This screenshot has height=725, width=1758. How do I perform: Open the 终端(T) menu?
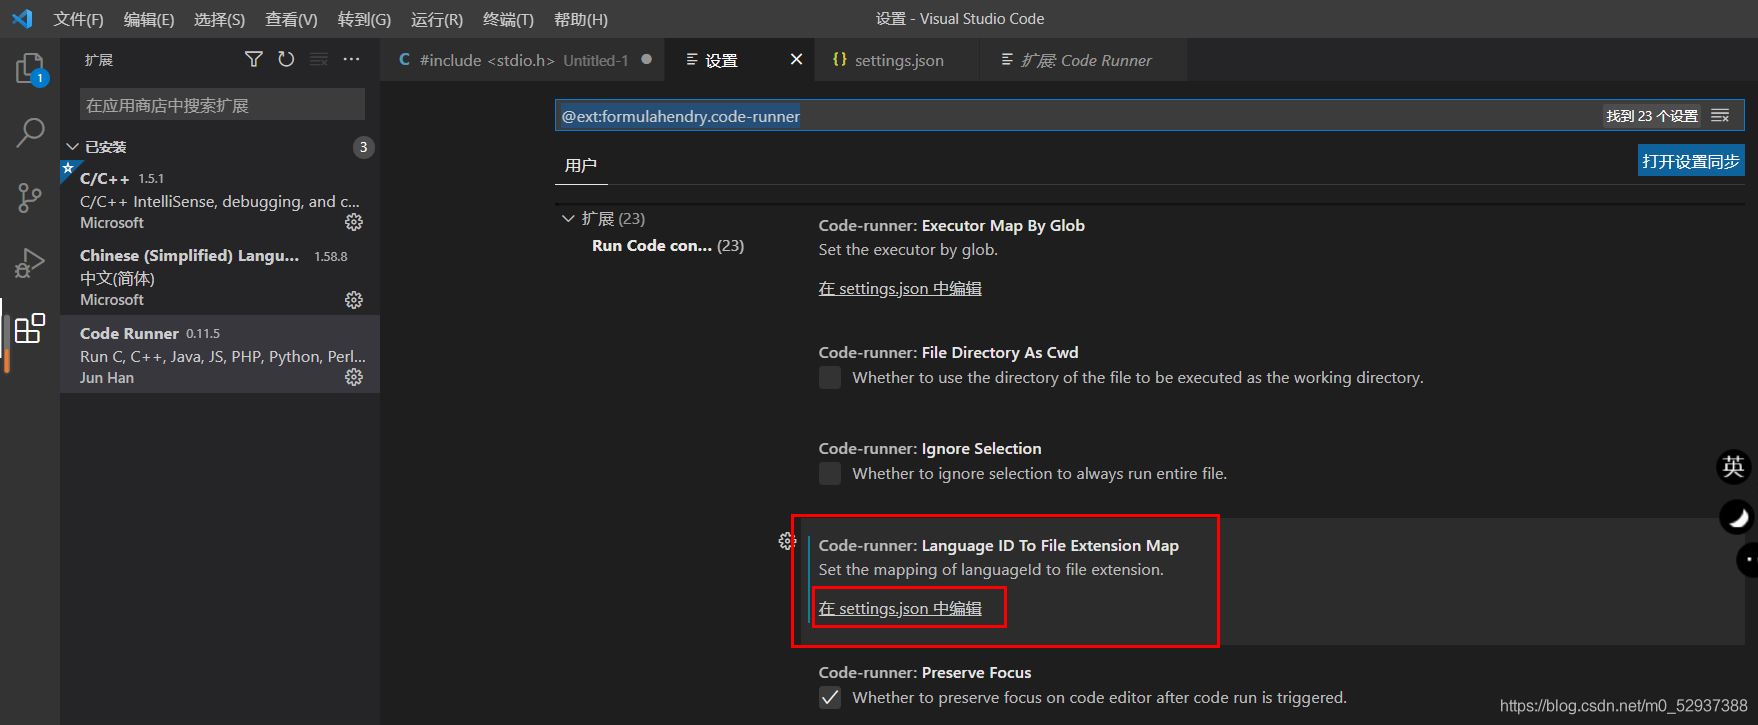(508, 19)
